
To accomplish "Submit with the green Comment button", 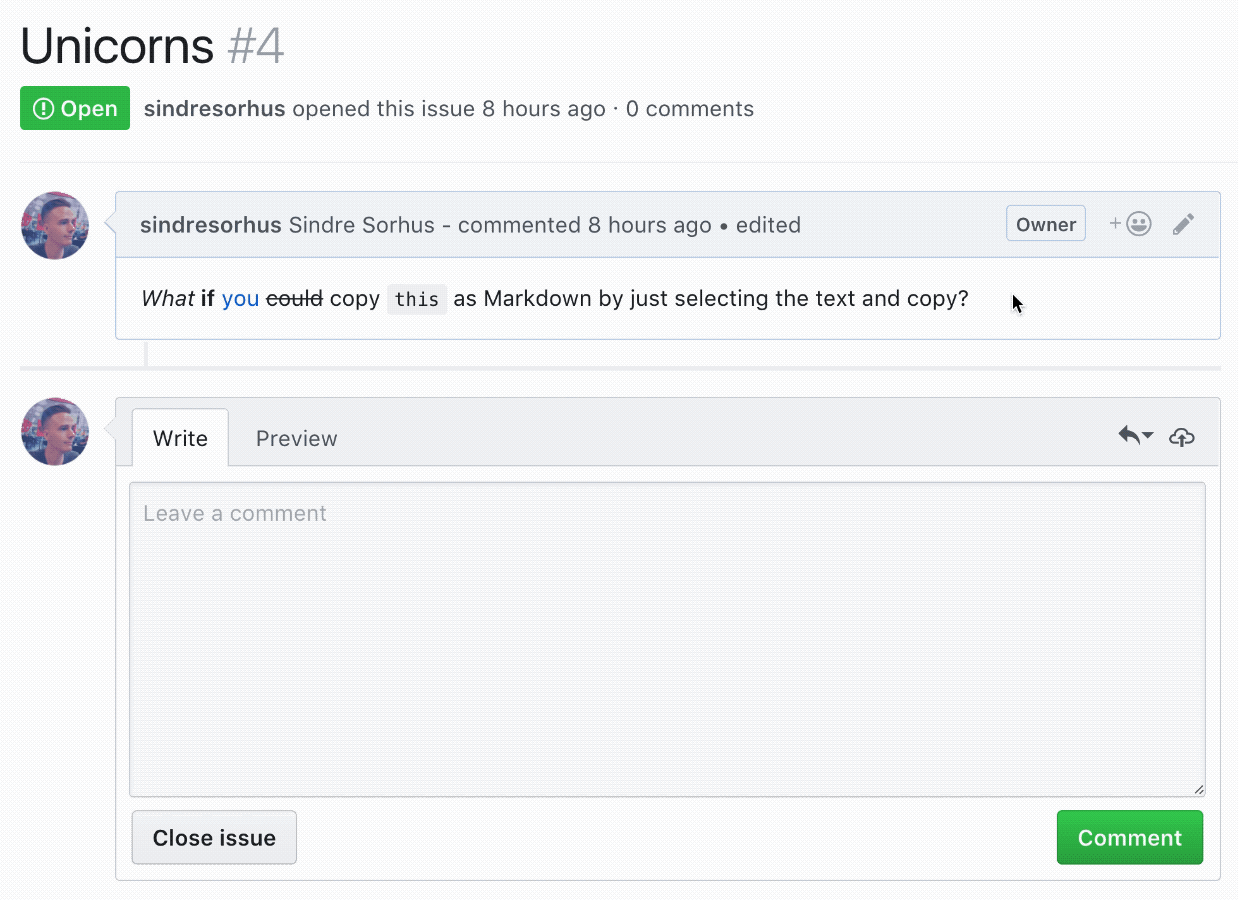I will point(1129,838).
